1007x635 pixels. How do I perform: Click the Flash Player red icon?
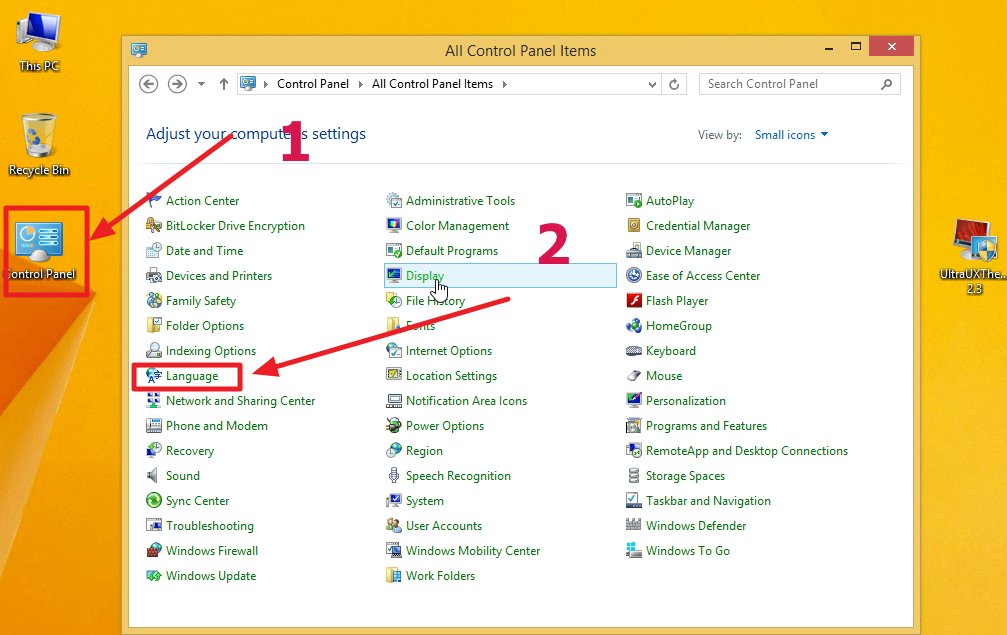[x=634, y=300]
